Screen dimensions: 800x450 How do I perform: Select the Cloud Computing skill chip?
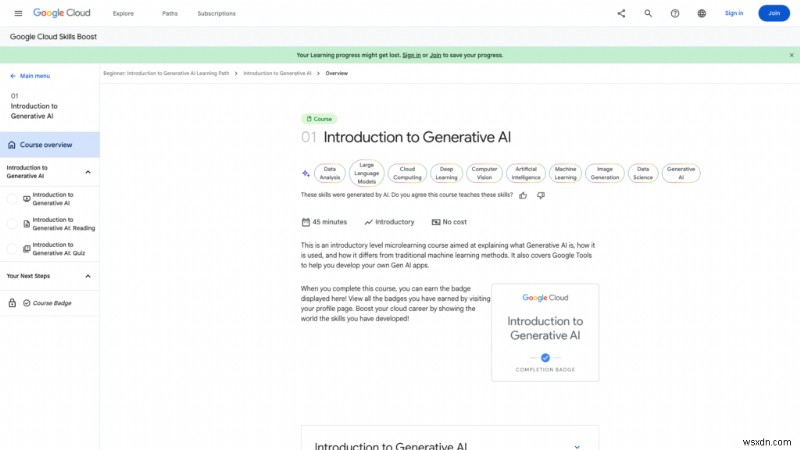coord(407,173)
